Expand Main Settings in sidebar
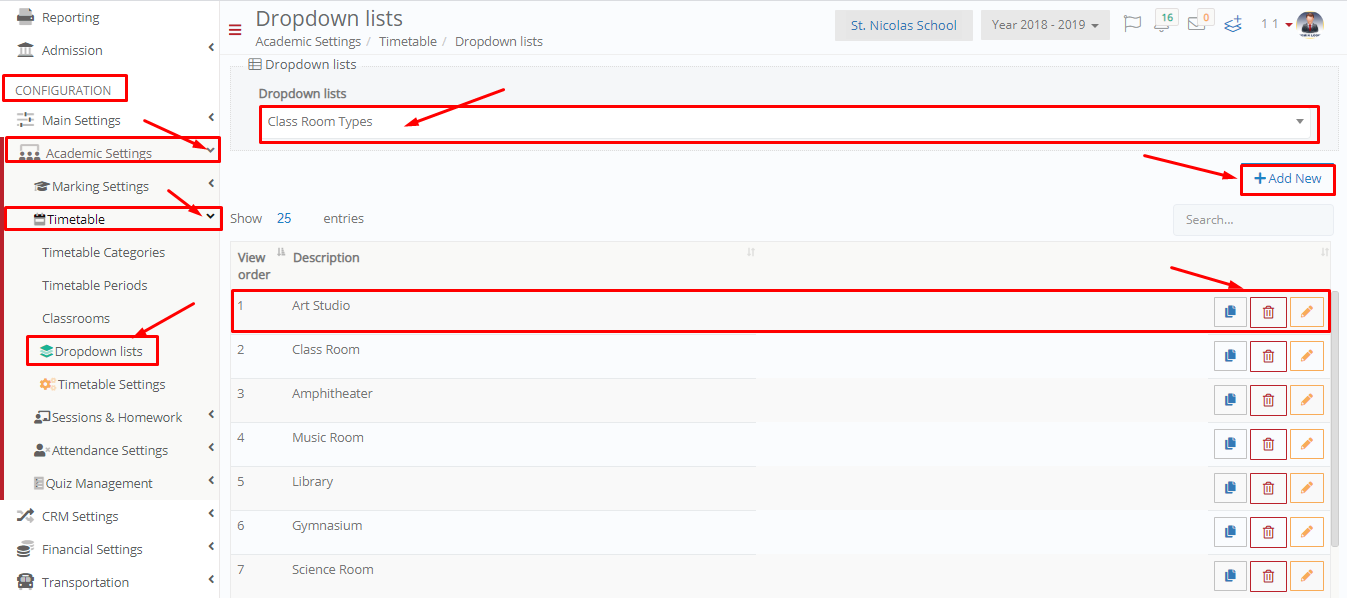This screenshot has width=1347, height=598. point(110,120)
